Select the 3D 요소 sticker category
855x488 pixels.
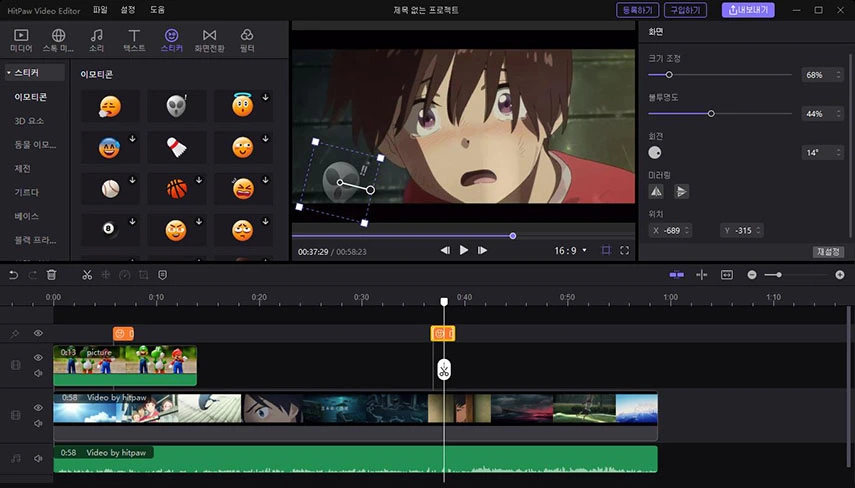(29, 121)
